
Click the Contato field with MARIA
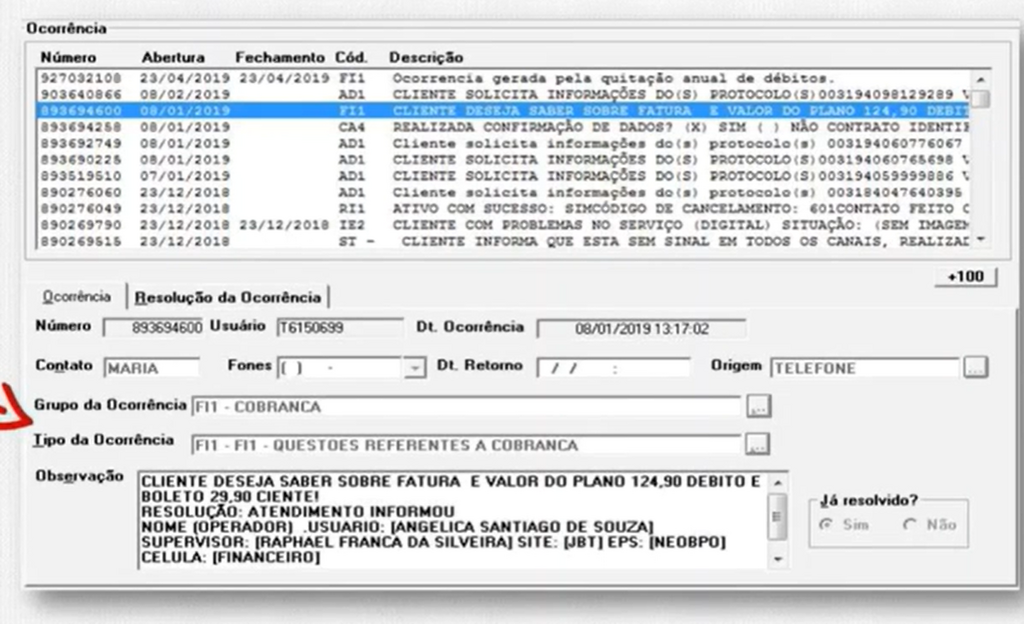(152, 368)
